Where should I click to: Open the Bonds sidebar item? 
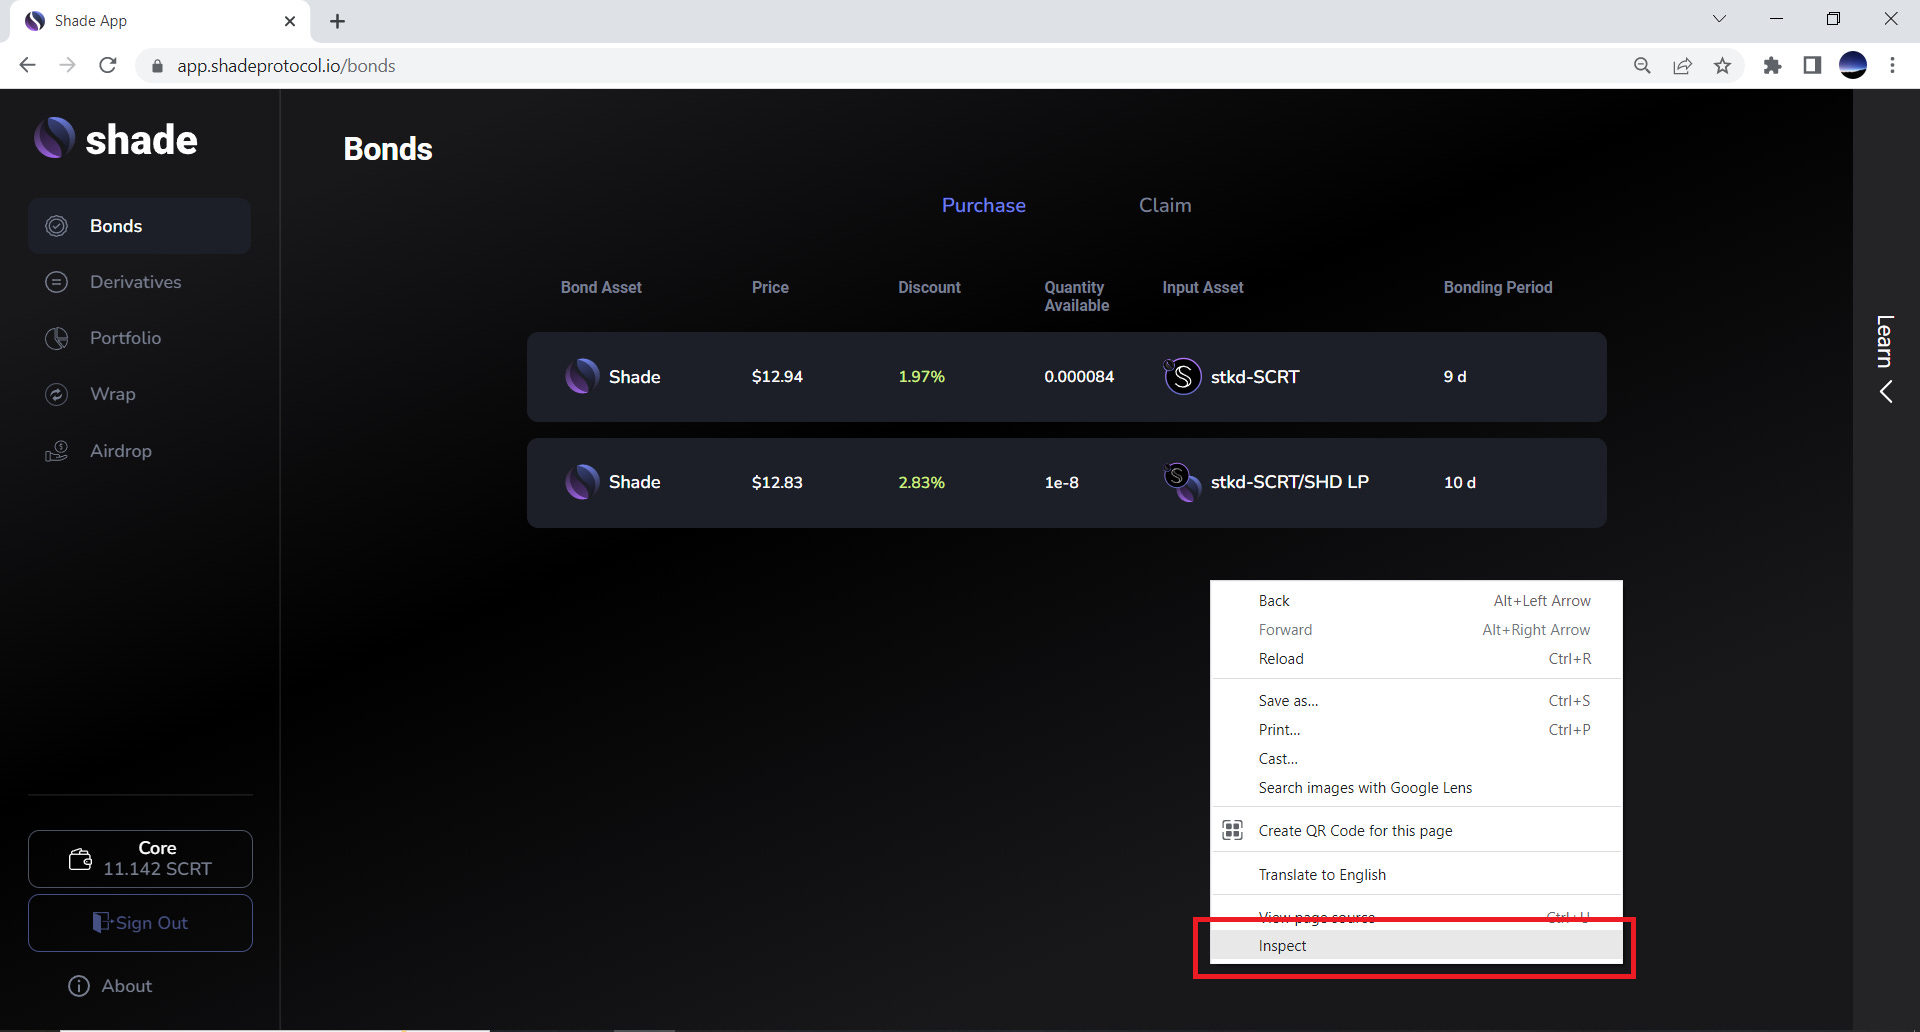click(139, 226)
